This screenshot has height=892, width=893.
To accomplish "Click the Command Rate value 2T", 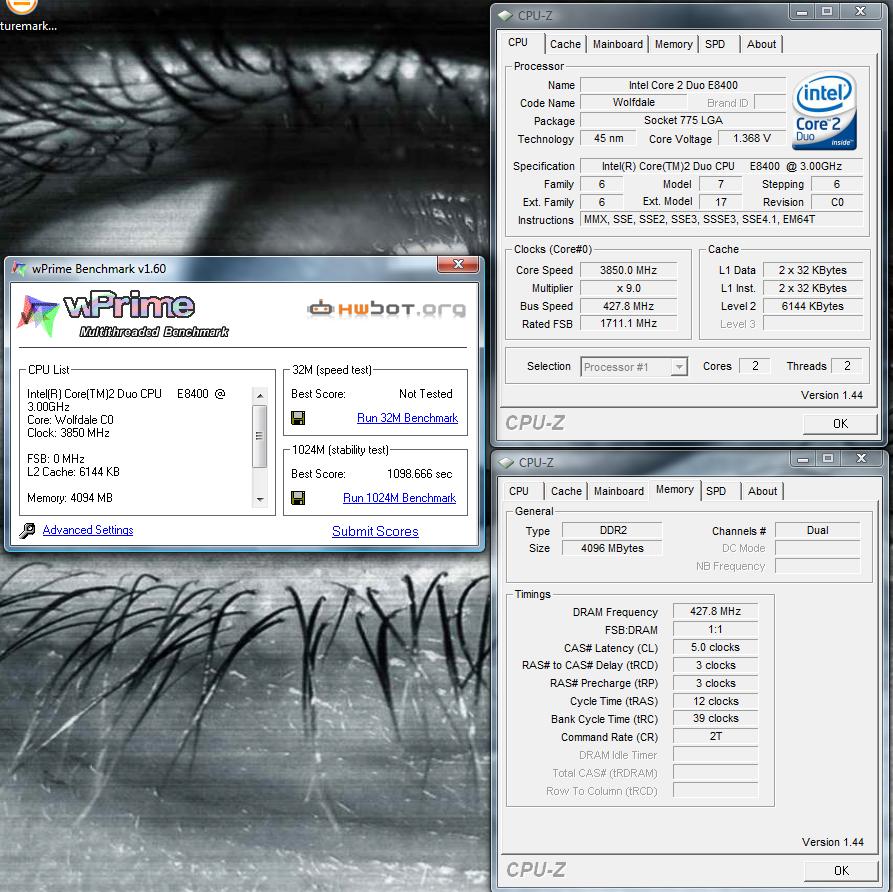I will coord(715,736).
